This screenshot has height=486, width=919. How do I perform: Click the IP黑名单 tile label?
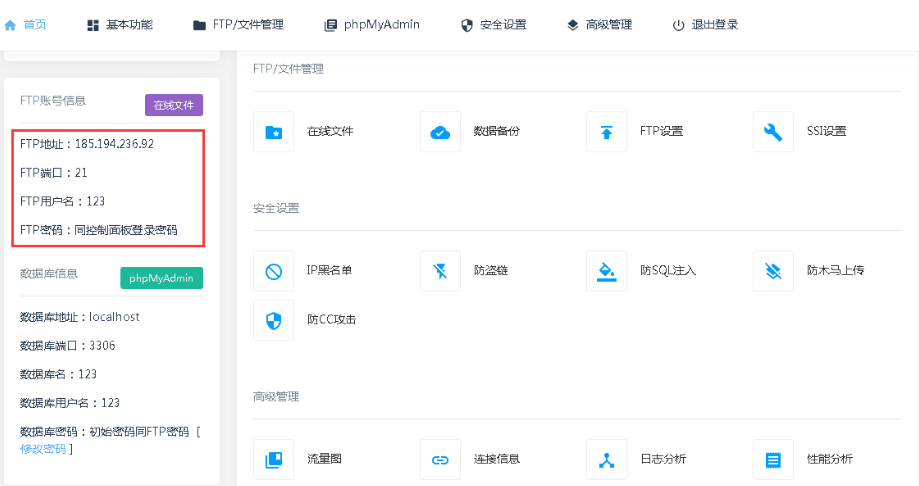329,270
